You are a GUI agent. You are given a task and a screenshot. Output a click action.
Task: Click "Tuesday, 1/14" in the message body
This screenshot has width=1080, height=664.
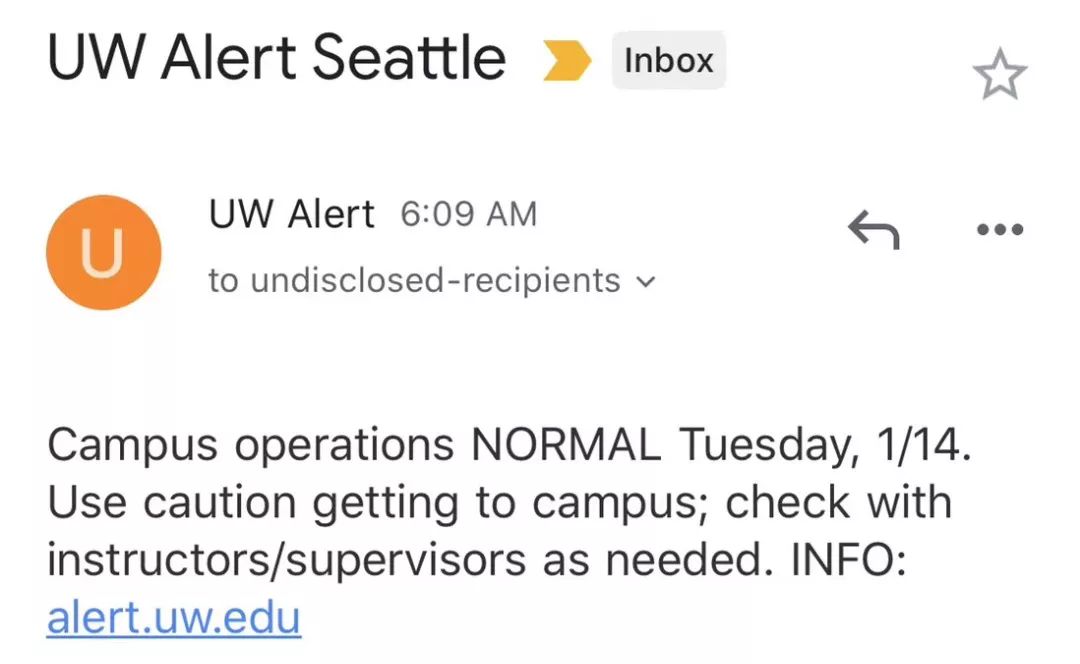[x=825, y=445]
